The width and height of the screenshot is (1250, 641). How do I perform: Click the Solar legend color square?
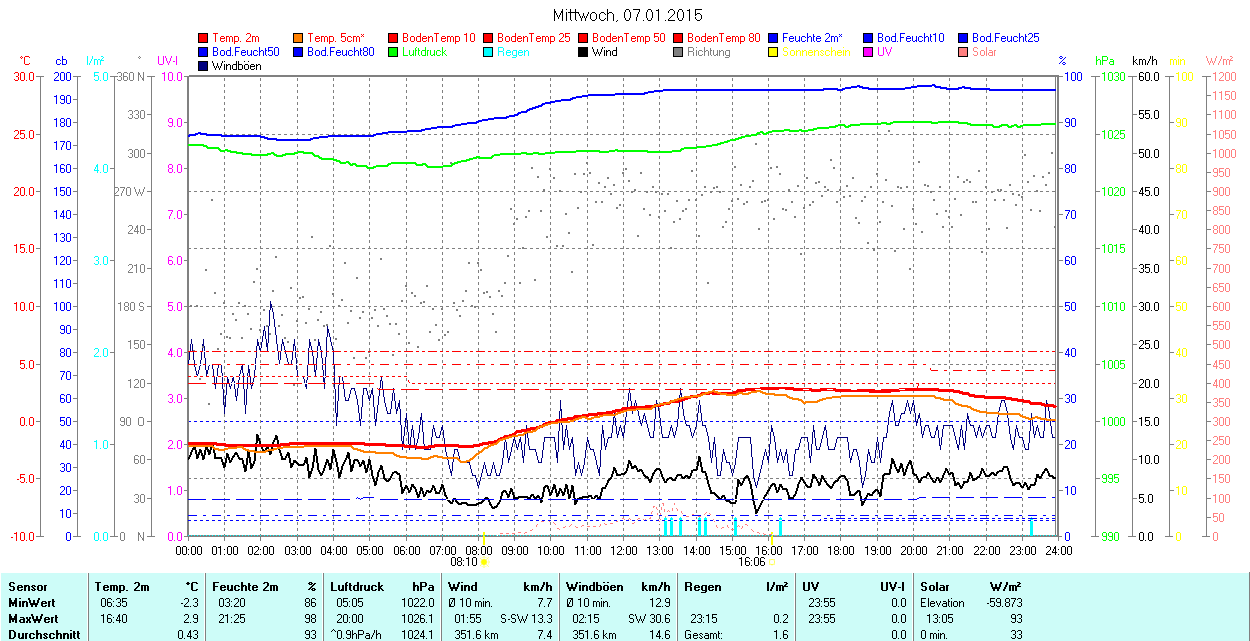(964, 52)
